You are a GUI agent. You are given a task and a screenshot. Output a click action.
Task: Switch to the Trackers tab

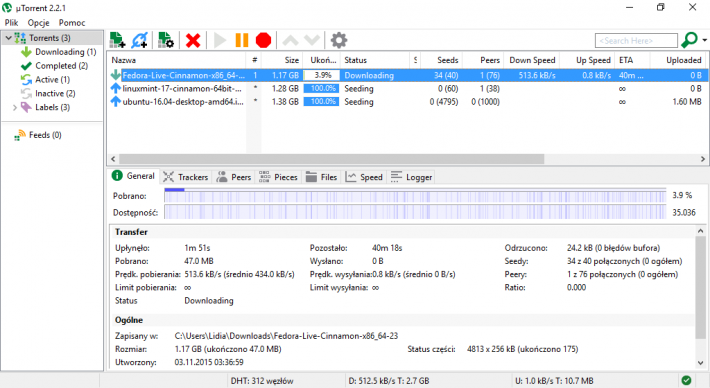186,177
